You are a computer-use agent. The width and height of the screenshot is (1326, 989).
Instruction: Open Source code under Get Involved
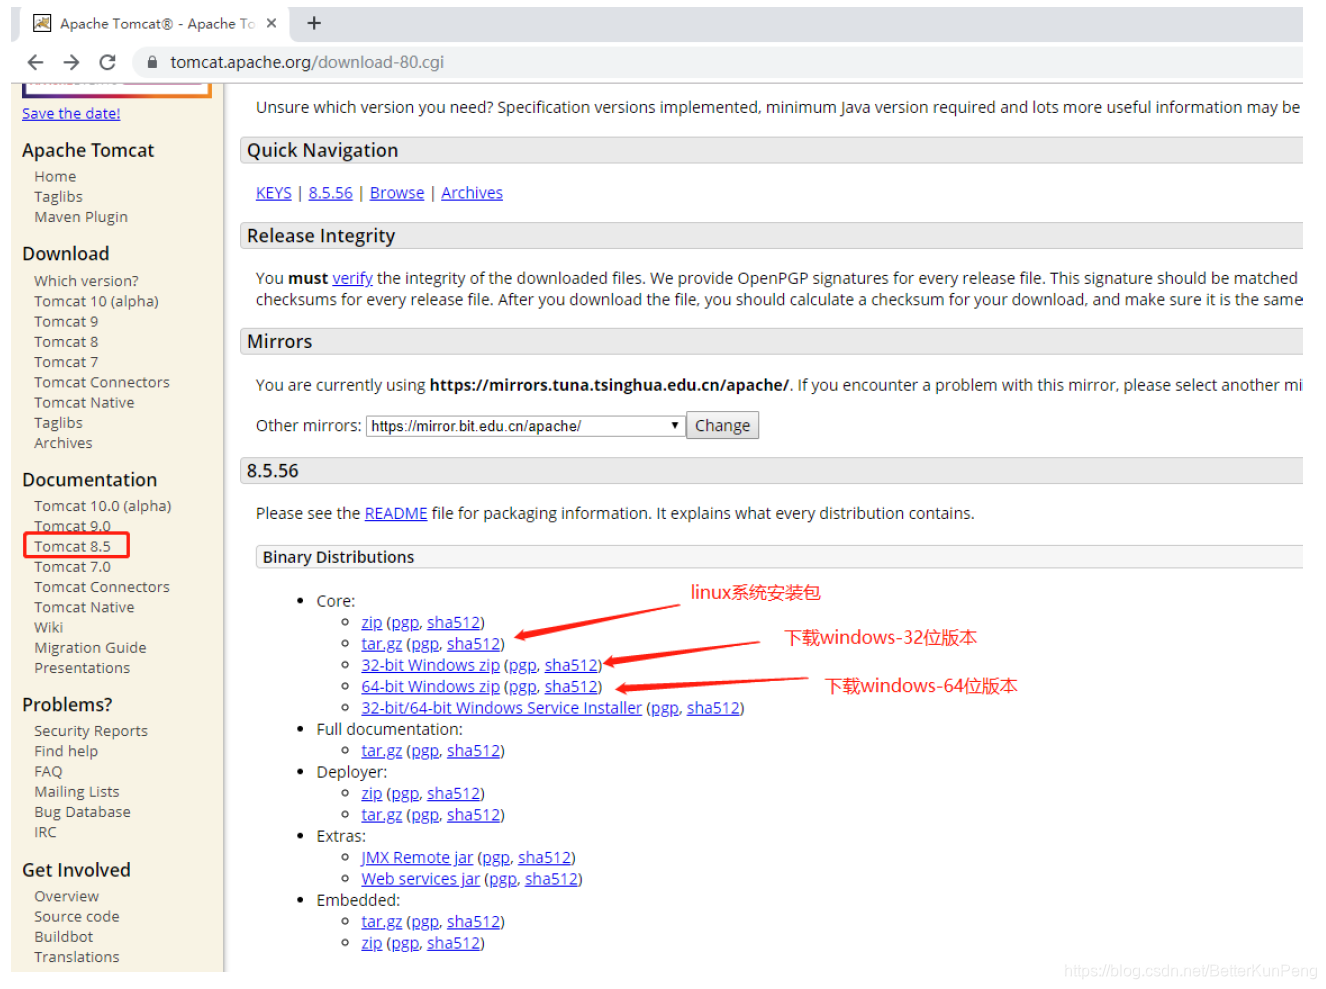pyautogui.click(x=77, y=917)
